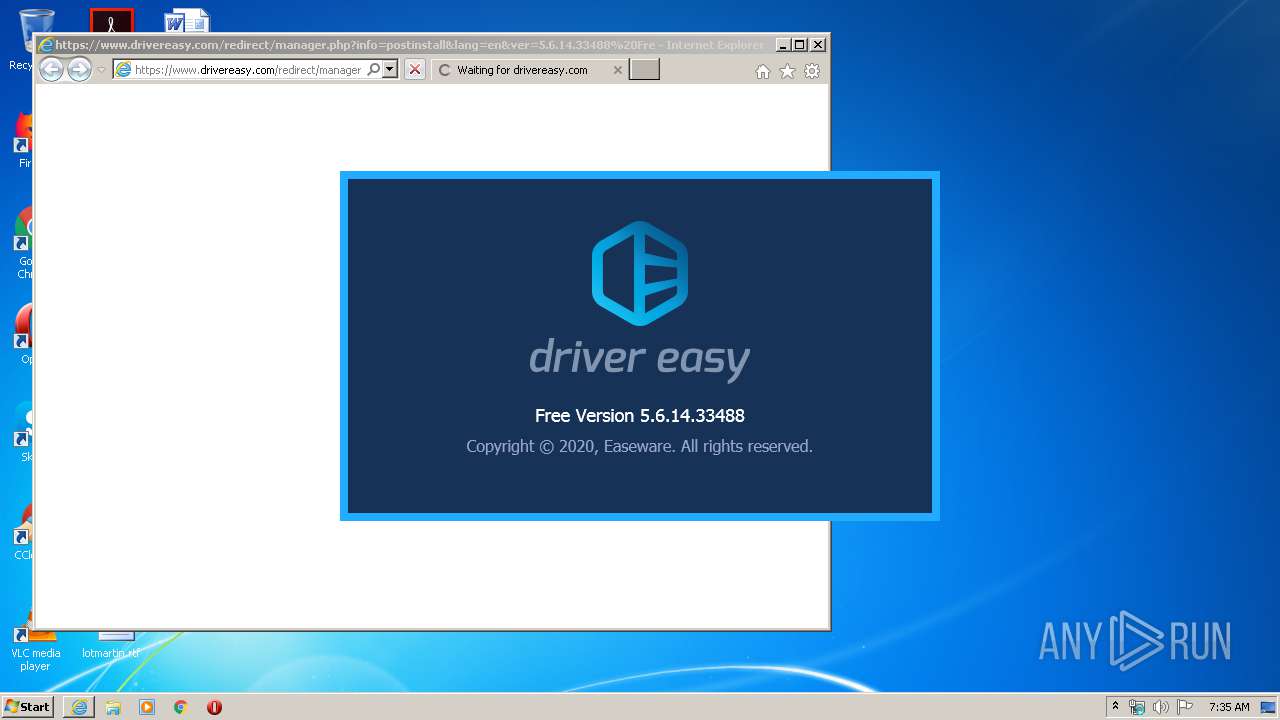Launch Windows Media Player from the taskbar
This screenshot has height=720, width=1280.
tap(147, 707)
